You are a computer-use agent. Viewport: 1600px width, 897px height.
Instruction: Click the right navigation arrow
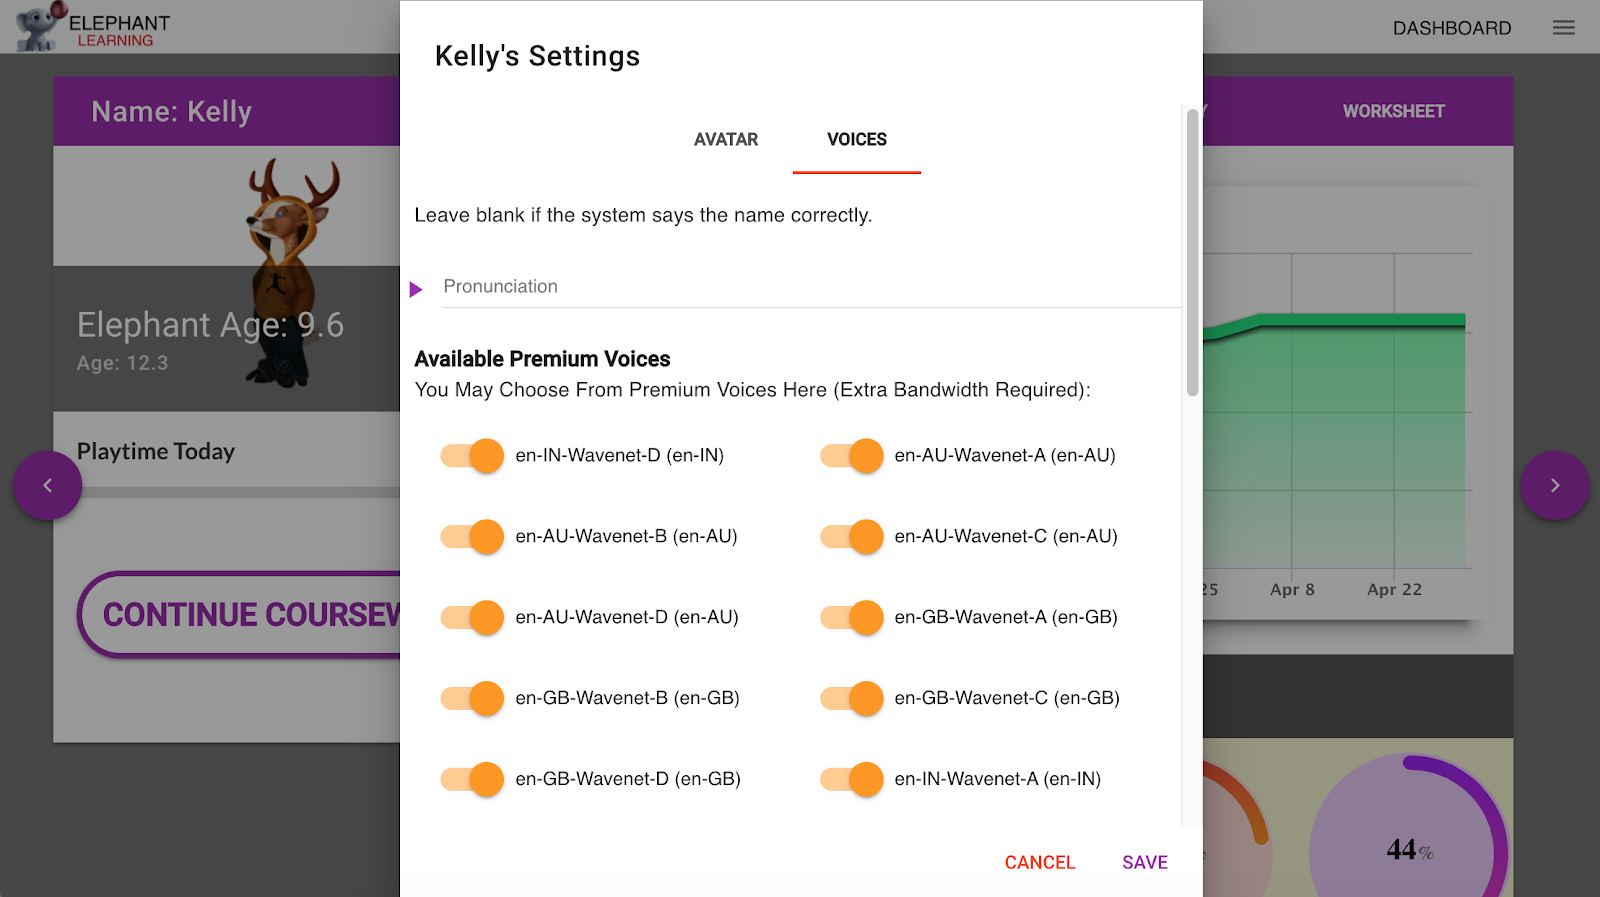click(x=1554, y=485)
